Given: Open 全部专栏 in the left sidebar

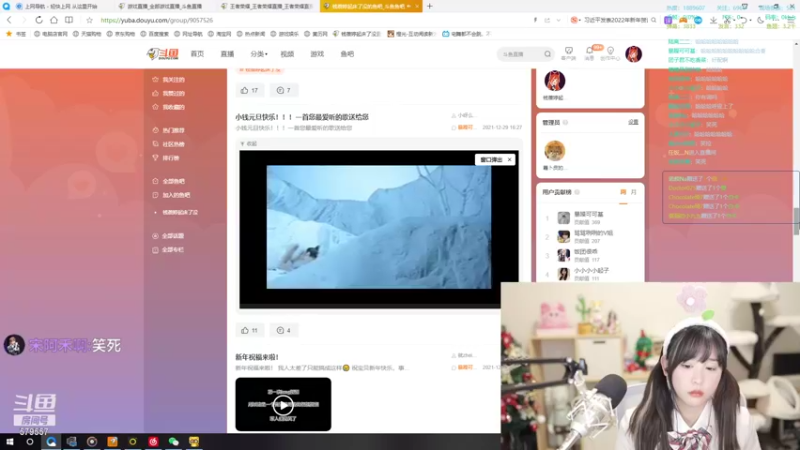Looking at the screenshot, I should click(169, 249).
